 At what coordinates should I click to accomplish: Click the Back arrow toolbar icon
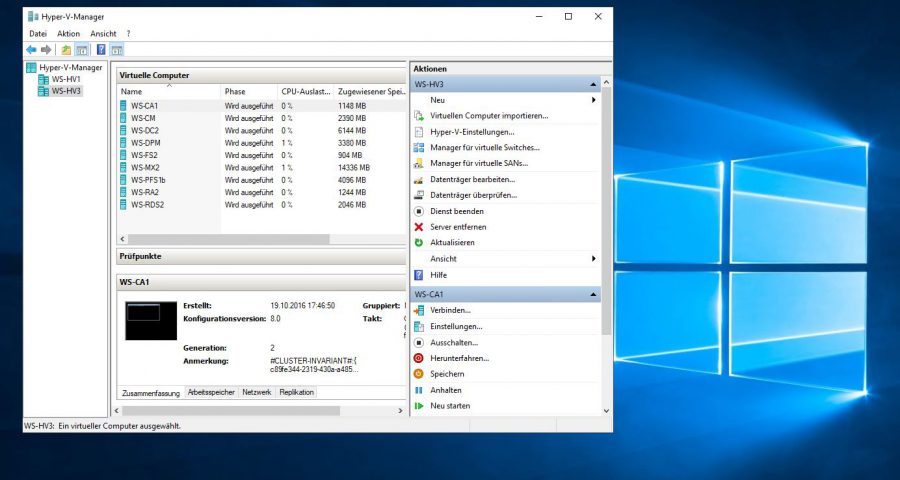[x=31, y=50]
